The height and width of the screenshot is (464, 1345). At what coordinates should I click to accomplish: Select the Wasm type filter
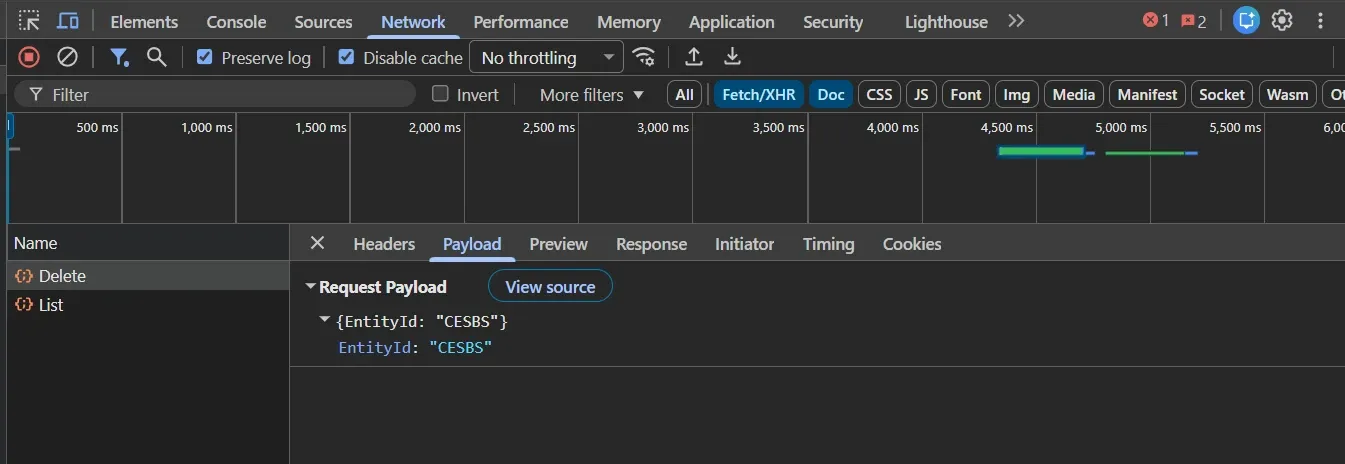[1287, 95]
